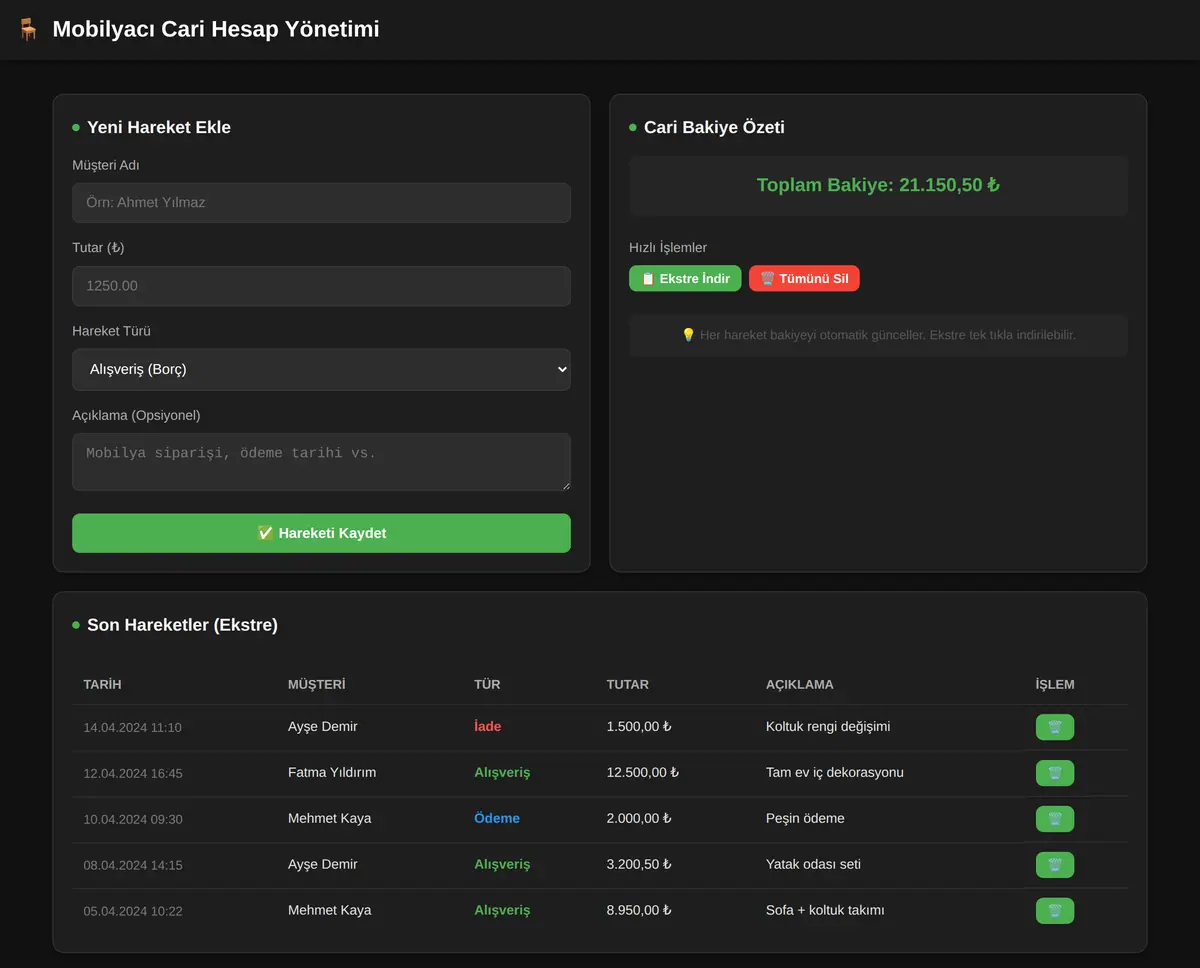
Task: Click the Cari Bakiye Özeti heading
Action: [x=714, y=127]
